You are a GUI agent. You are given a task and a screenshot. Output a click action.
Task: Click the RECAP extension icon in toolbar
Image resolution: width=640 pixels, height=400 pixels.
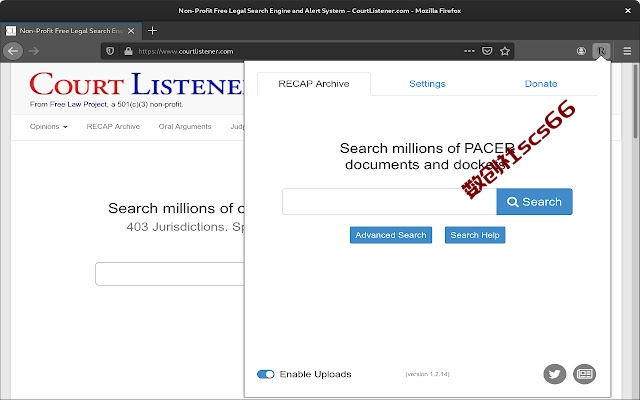click(601, 51)
